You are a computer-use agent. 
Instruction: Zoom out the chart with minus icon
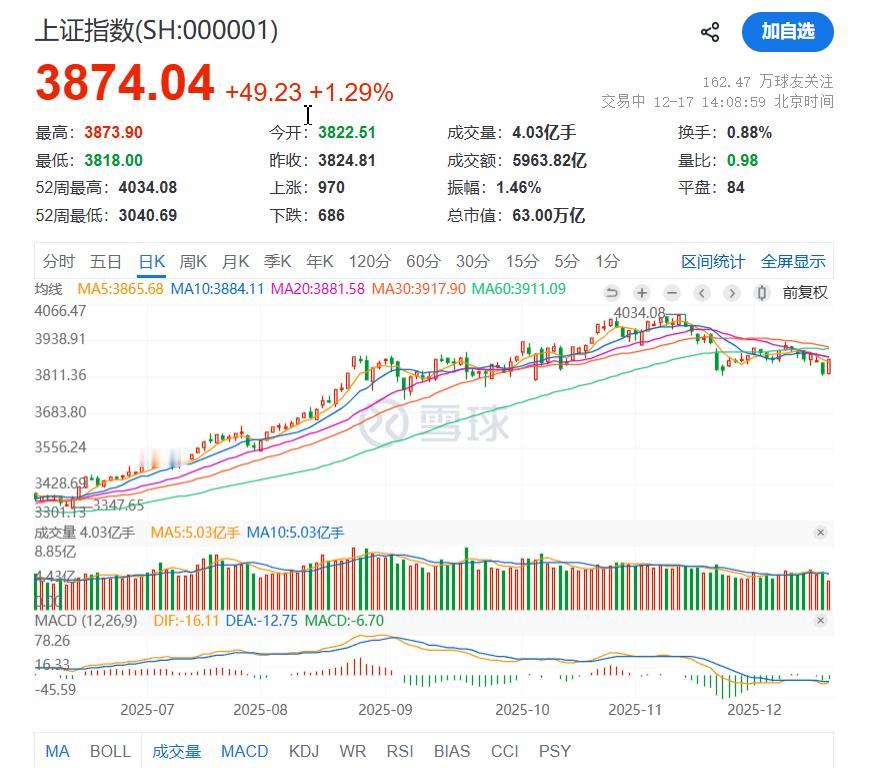click(671, 293)
